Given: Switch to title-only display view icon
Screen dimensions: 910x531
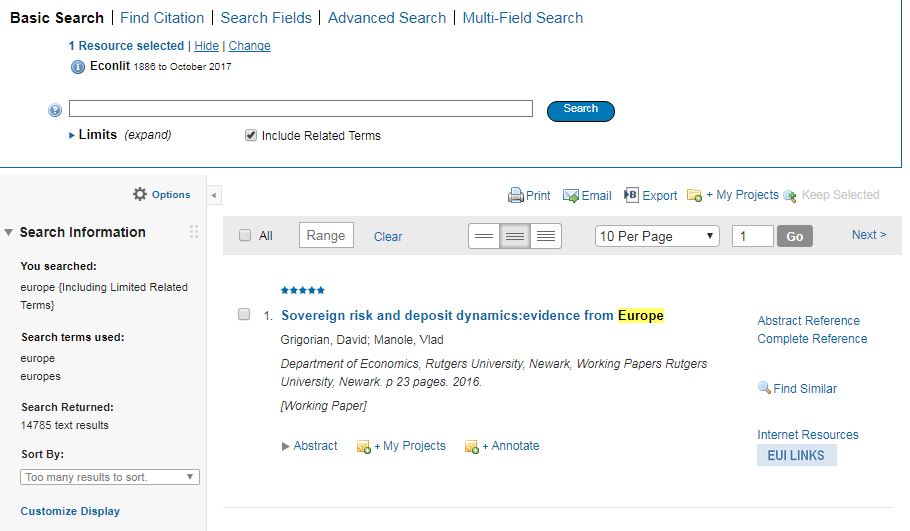Looking at the screenshot, I should [x=484, y=237].
